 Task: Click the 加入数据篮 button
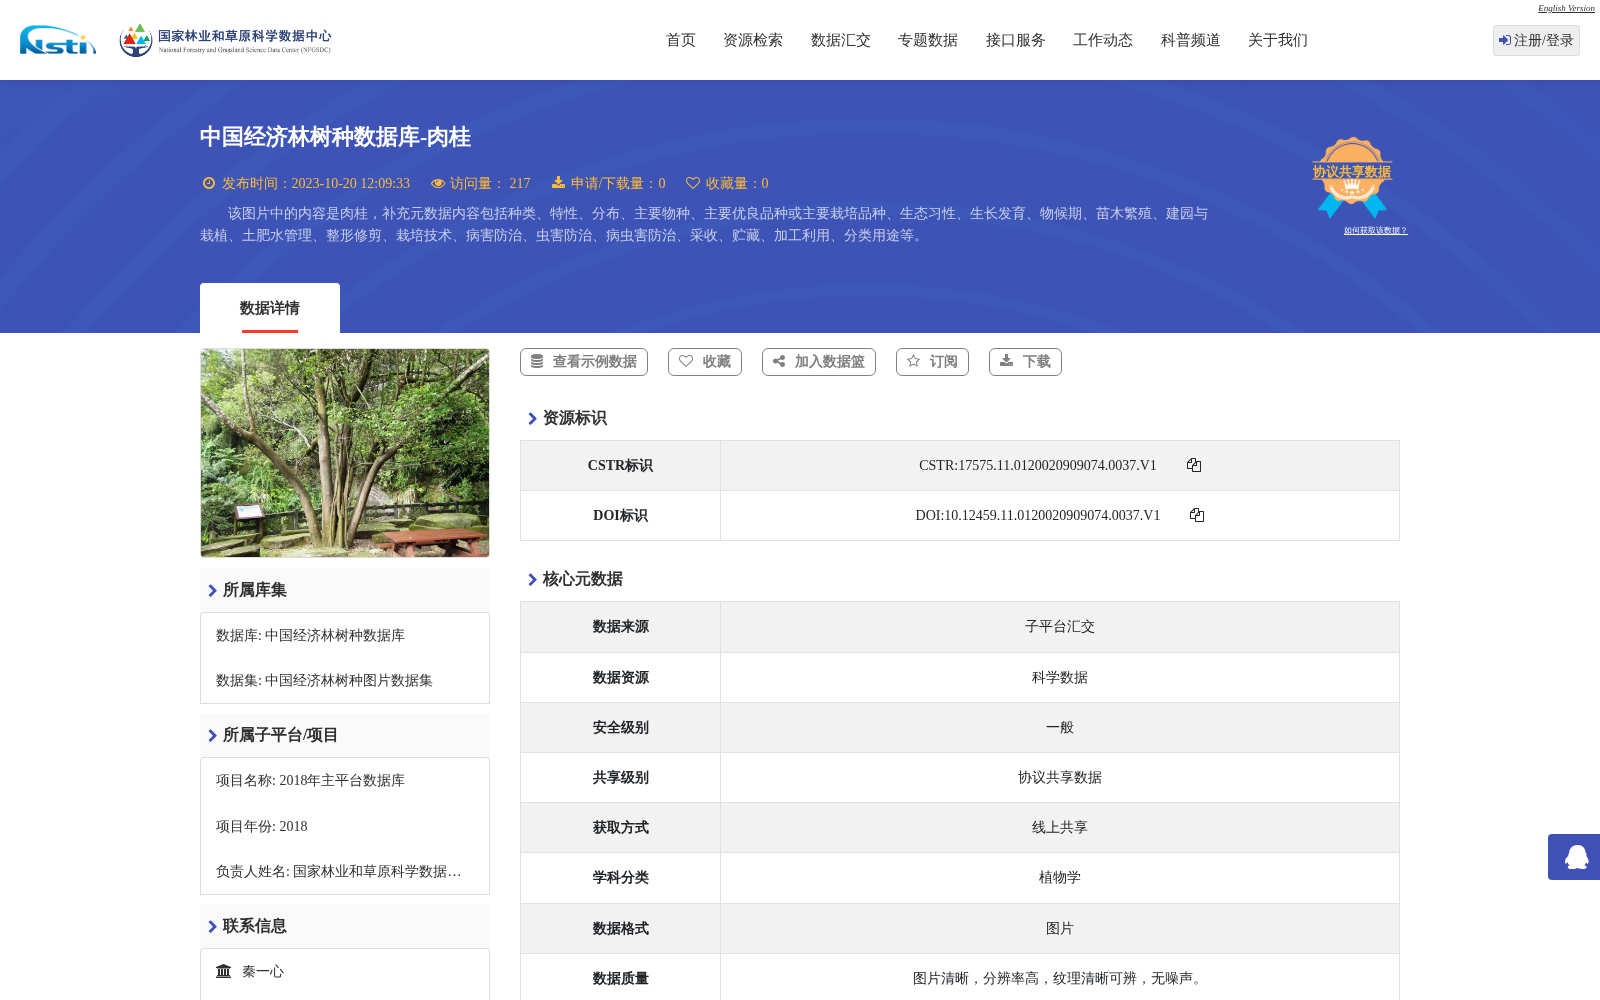click(819, 362)
